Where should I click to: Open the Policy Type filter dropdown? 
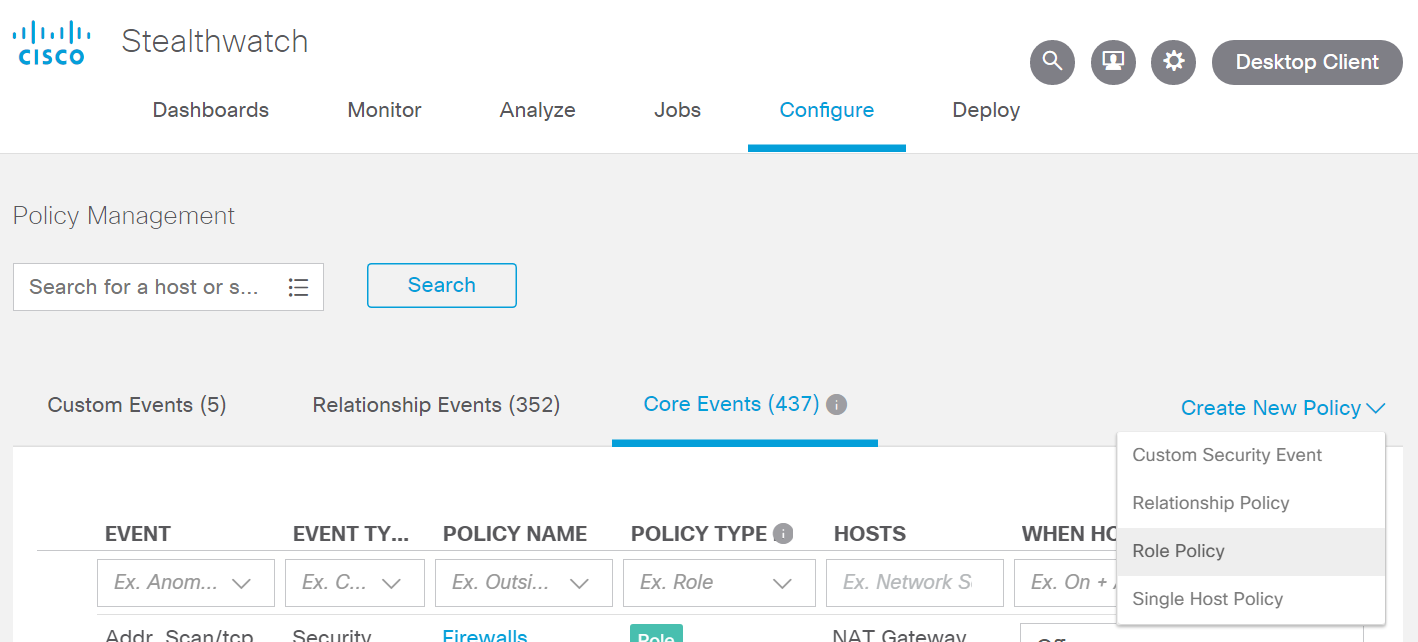[x=719, y=583]
